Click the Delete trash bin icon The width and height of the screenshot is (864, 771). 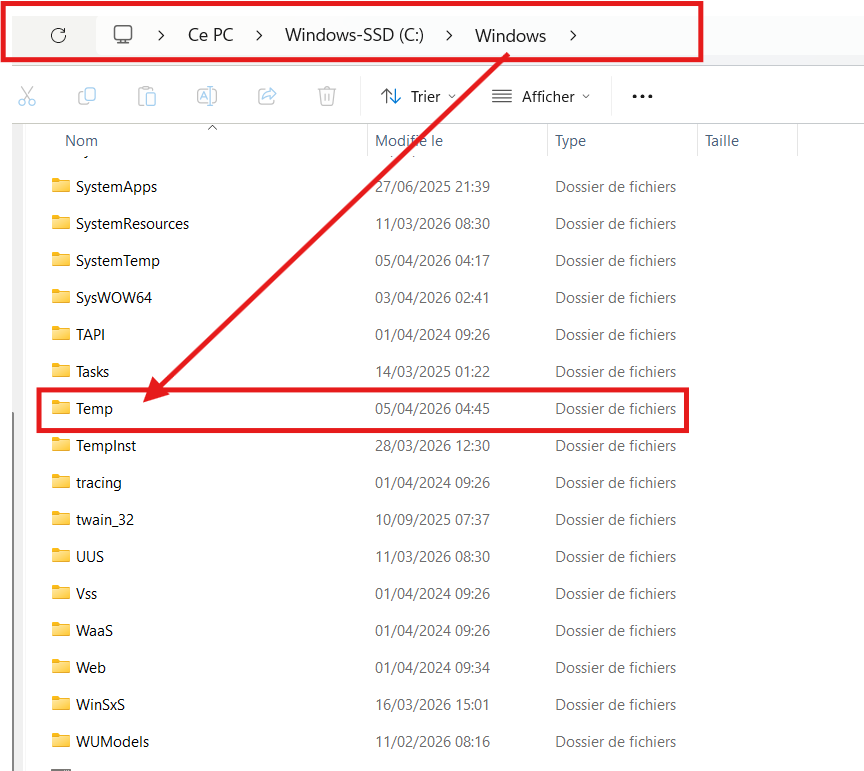tap(327, 96)
